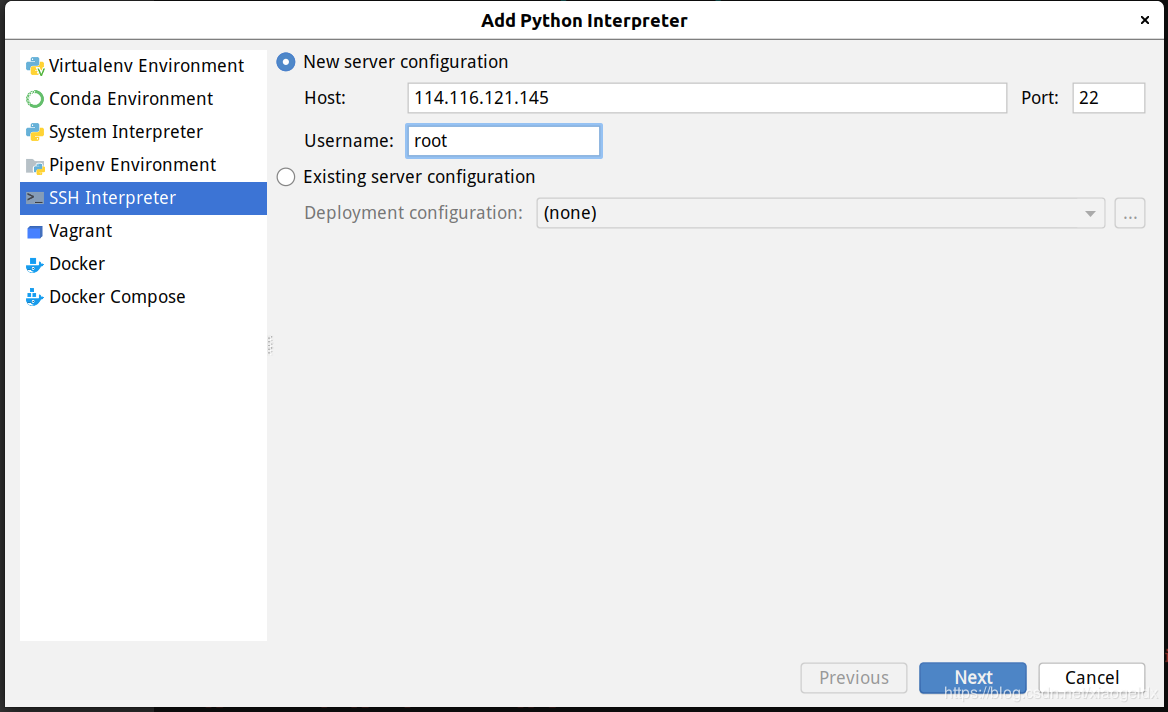Click the Vagrant blue icon
1168x712 pixels.
pos(35,232)
